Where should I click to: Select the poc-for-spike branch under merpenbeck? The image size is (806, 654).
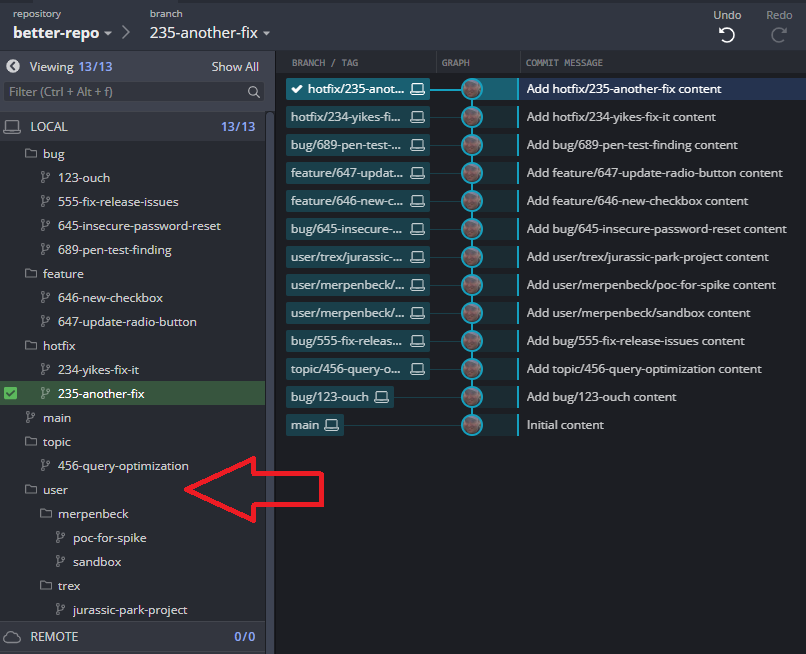point(109,537)
